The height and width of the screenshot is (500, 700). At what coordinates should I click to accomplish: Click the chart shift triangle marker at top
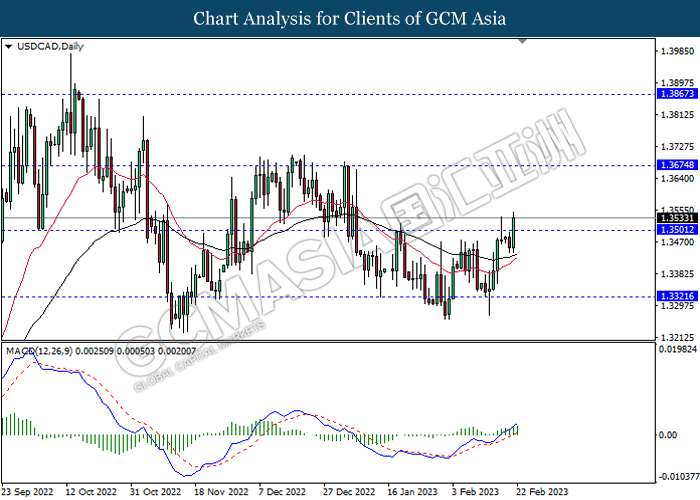523,42
